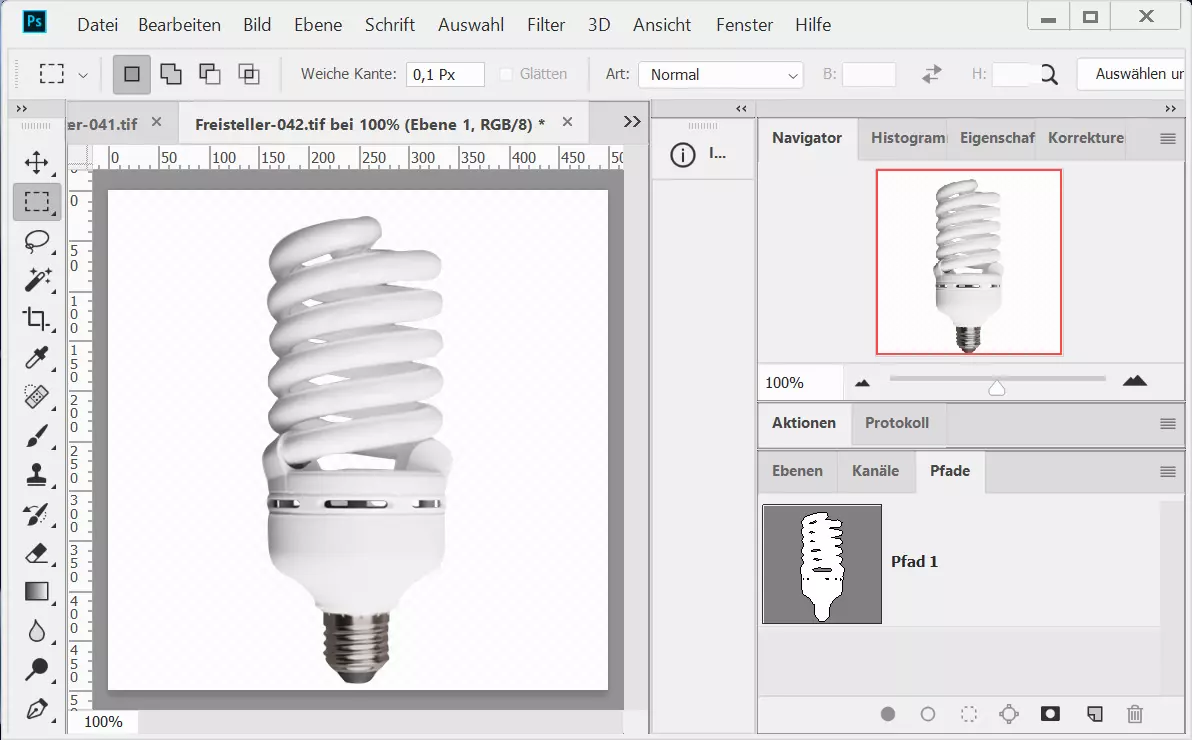Select the Pfad 1 thumbnail
The height and width of the screenshot is (740, 1192).
[x=822, y=564]
